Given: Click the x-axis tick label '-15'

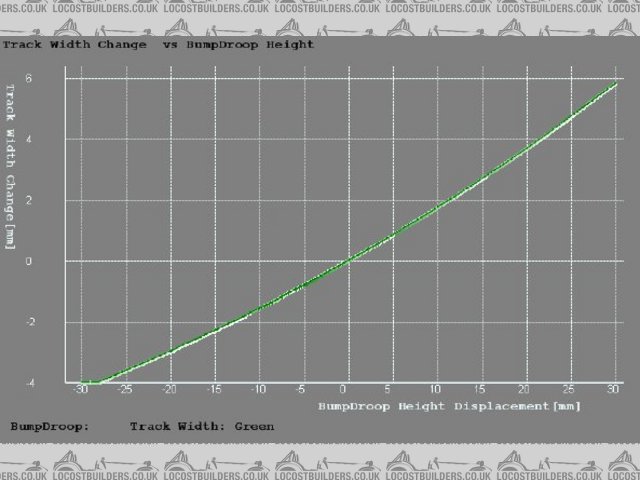Looking at the screenshot, I should tap(214, 391).
